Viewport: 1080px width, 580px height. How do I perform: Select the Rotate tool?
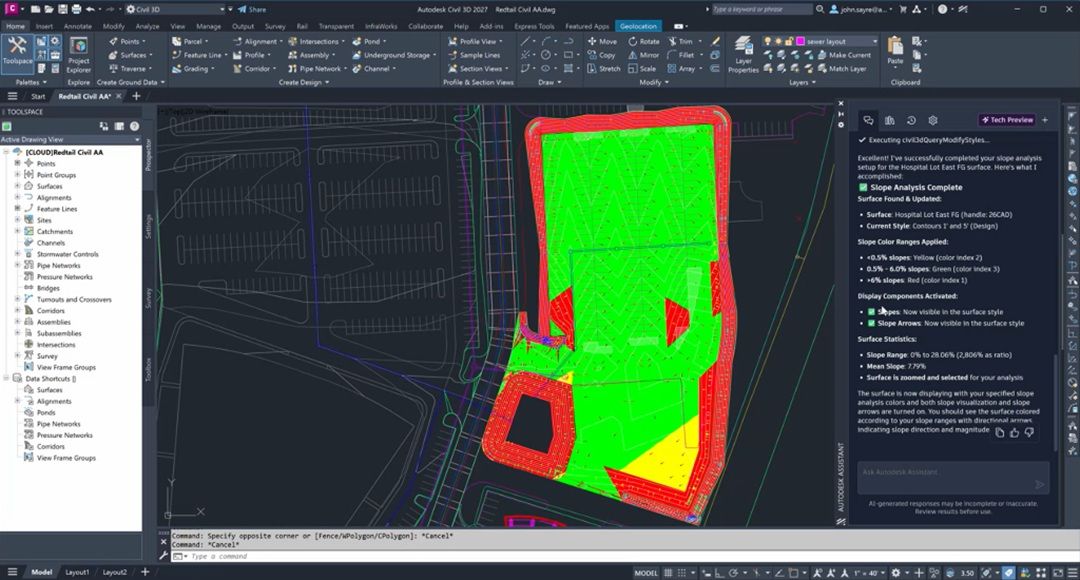(644, 41)
